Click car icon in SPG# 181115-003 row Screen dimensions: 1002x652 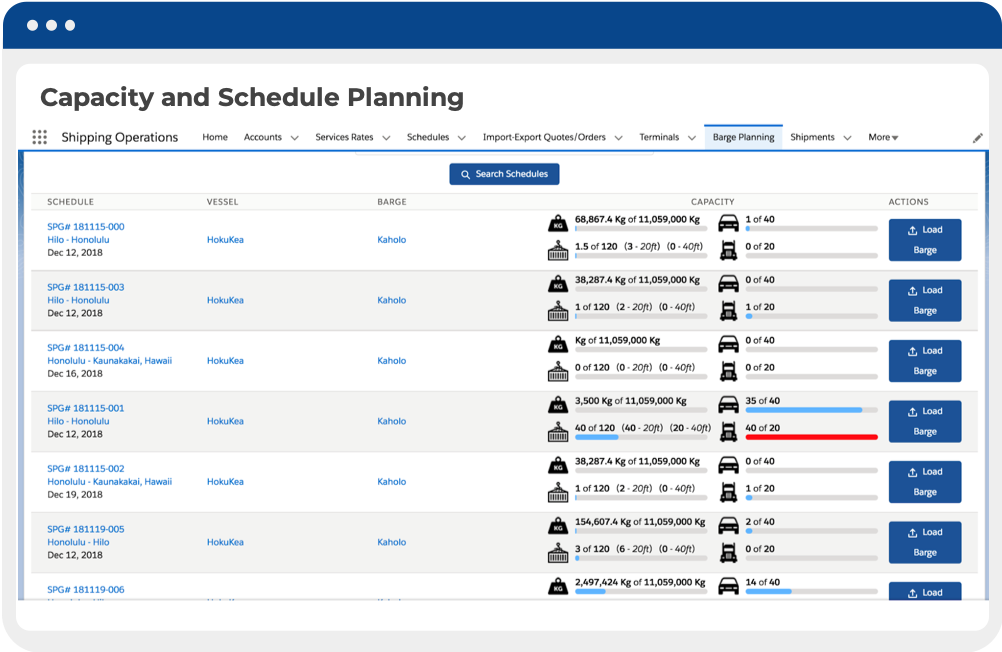(729, 284)
